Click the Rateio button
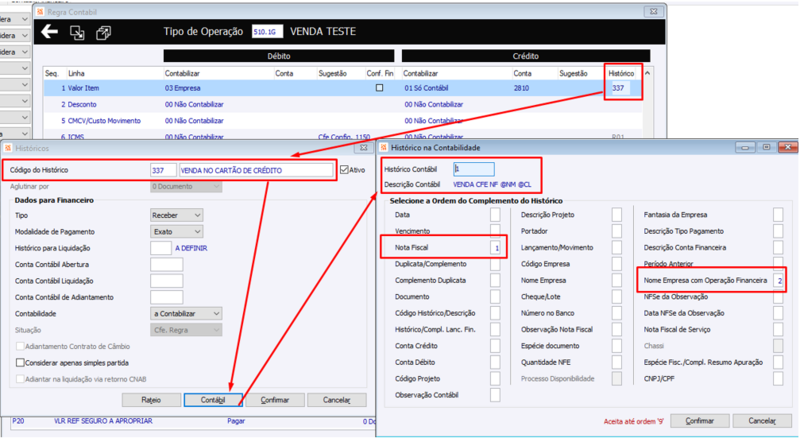 [151, 400]
